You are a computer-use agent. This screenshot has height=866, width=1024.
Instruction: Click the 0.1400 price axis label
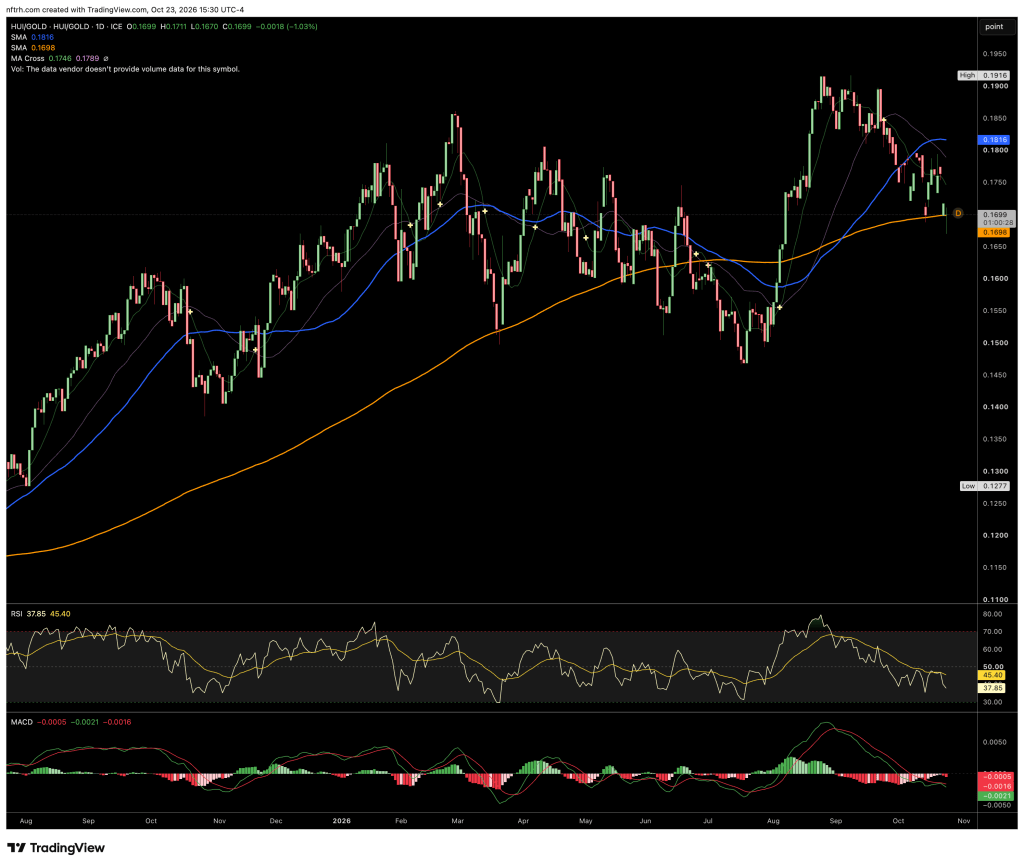point(995,407)
